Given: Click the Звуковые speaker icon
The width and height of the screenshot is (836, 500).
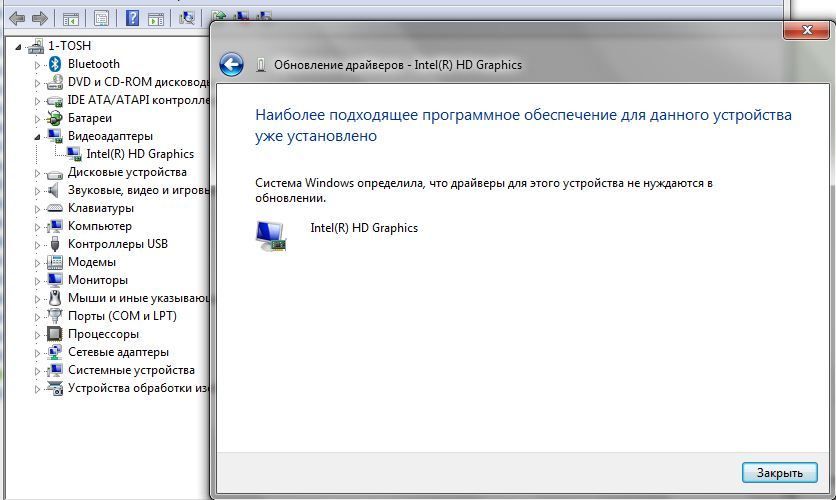Looking at the screenshot, I should click(x=54, y=190).
